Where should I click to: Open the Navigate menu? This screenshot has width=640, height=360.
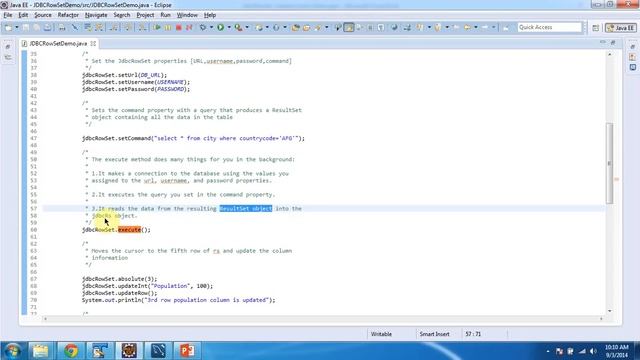tap(96, 15)
